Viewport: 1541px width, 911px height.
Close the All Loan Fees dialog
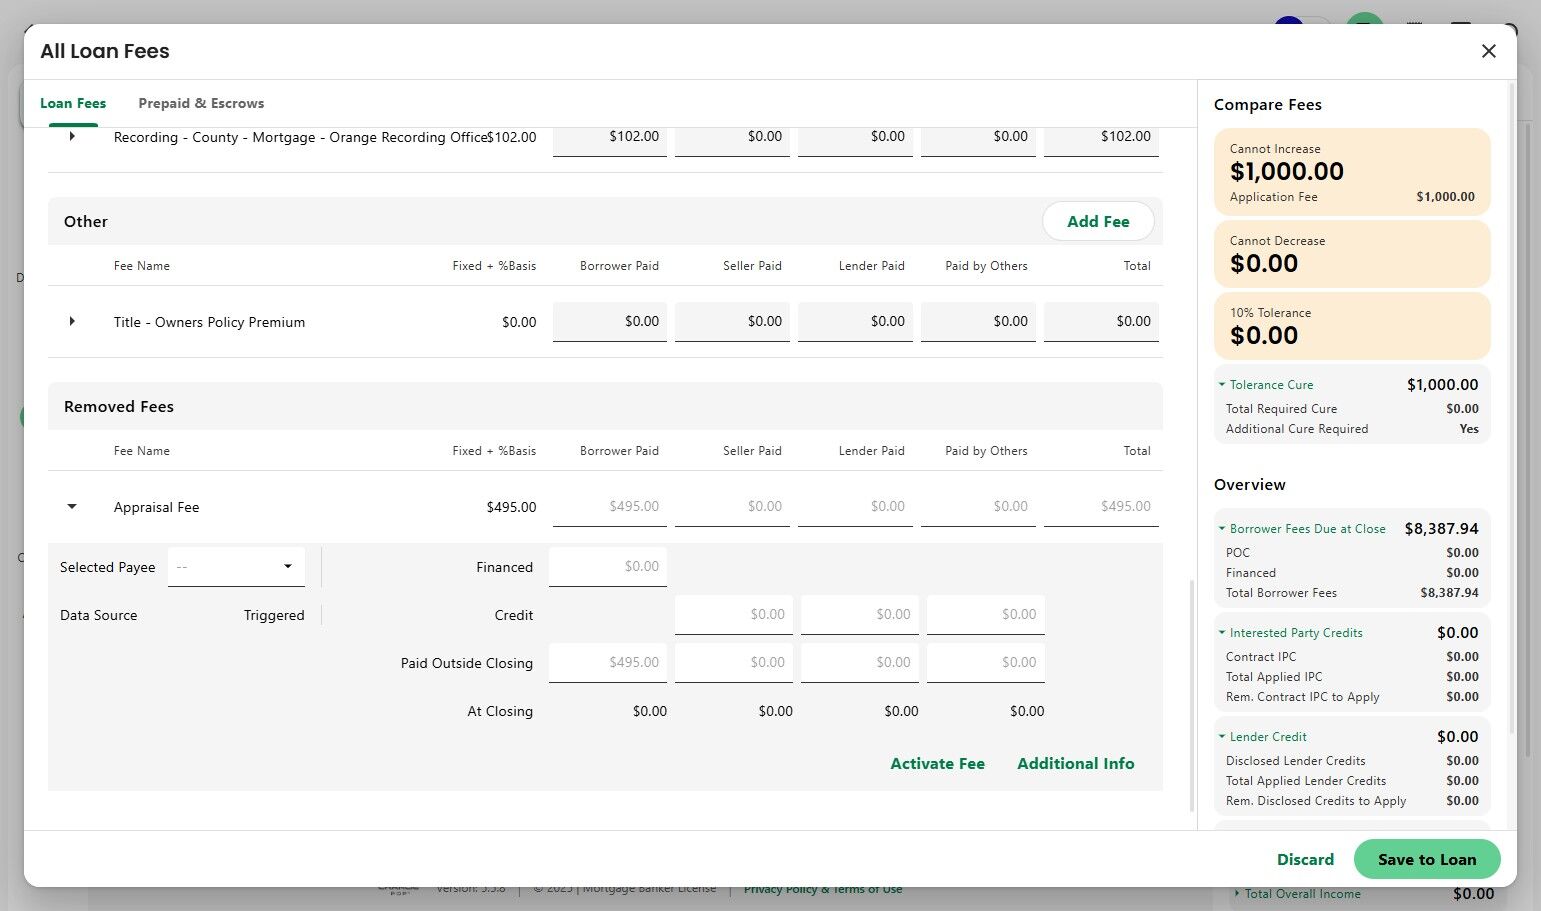pos(1488,51)
